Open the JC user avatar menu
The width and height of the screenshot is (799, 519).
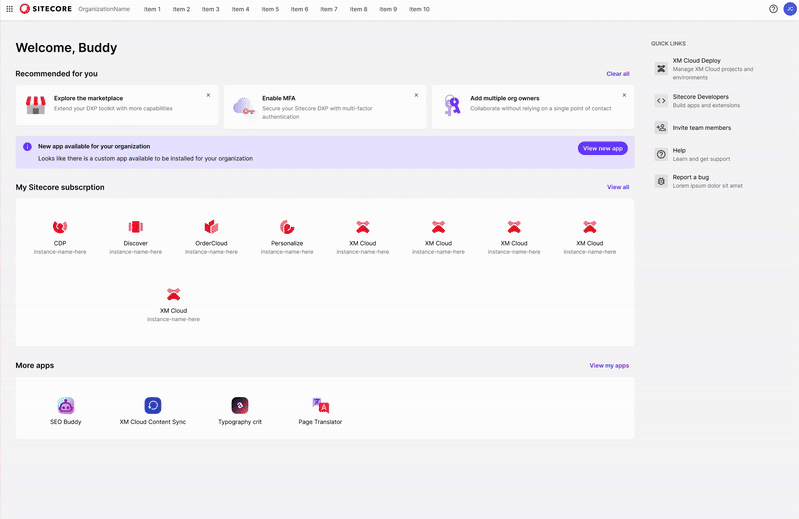coord(789,9)
